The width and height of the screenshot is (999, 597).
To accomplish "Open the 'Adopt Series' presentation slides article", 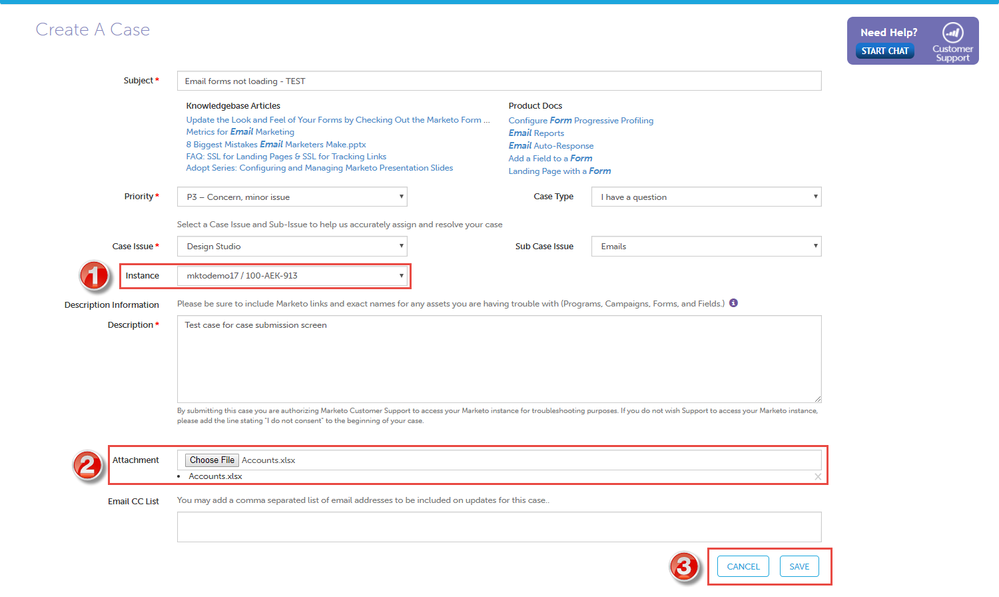I will [x=319, y=168].
